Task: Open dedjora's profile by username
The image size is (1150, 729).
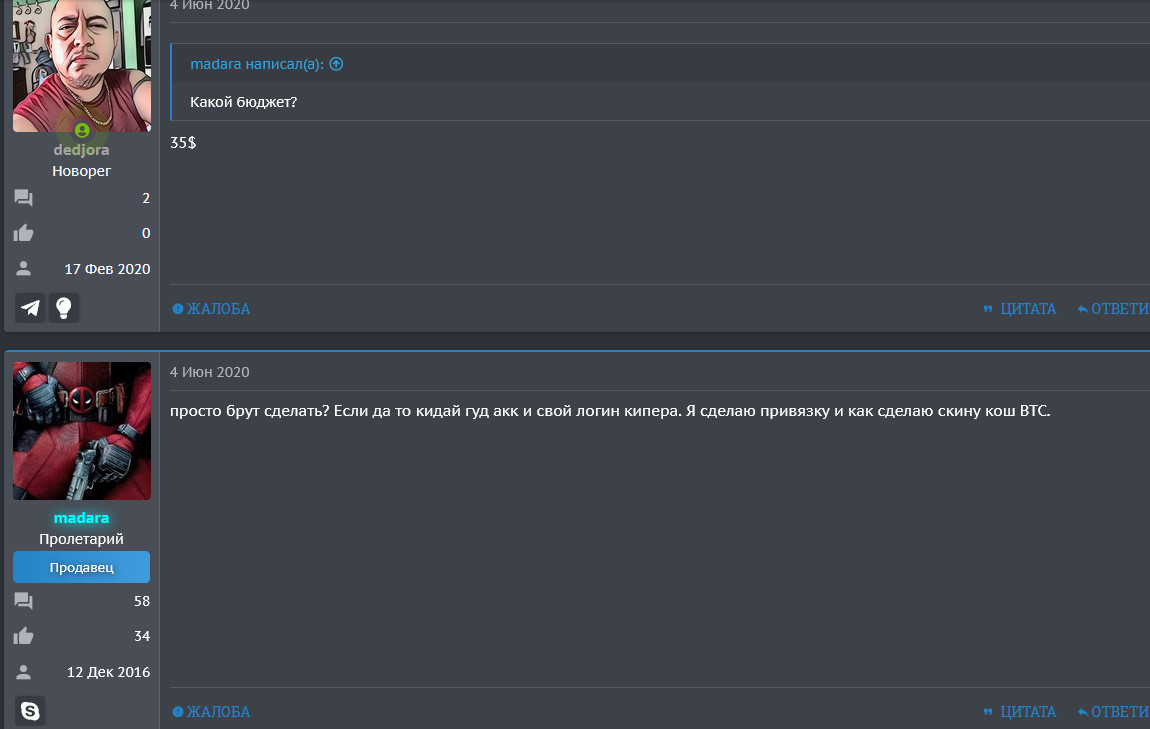Action: (81, 150)
